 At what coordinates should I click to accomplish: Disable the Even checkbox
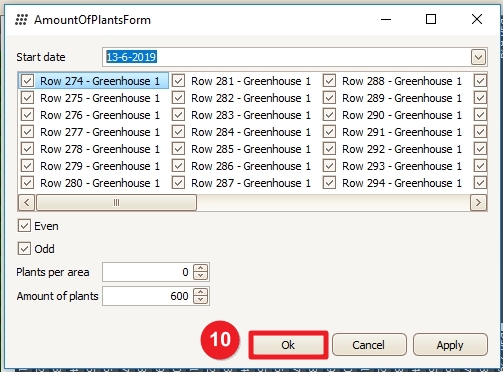[x=24, y=226]
